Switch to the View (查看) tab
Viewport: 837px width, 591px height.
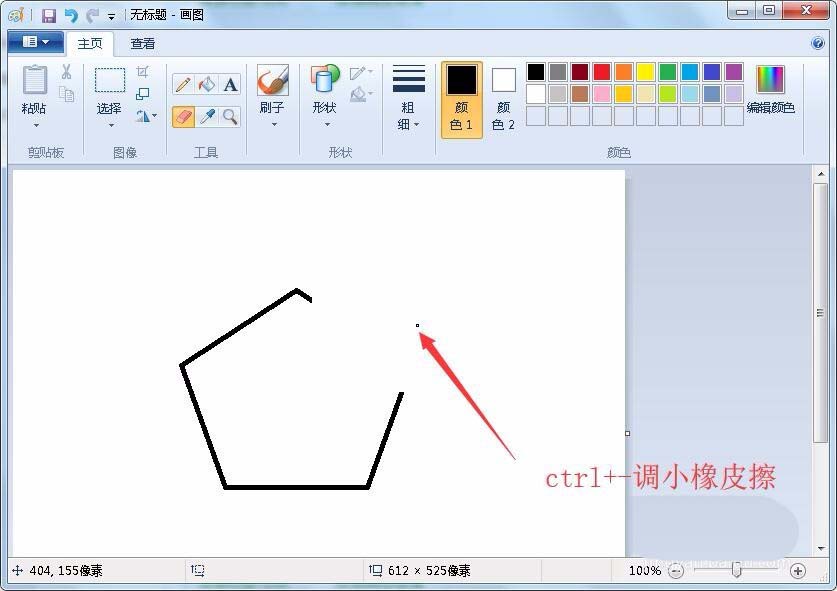(142, 43)
